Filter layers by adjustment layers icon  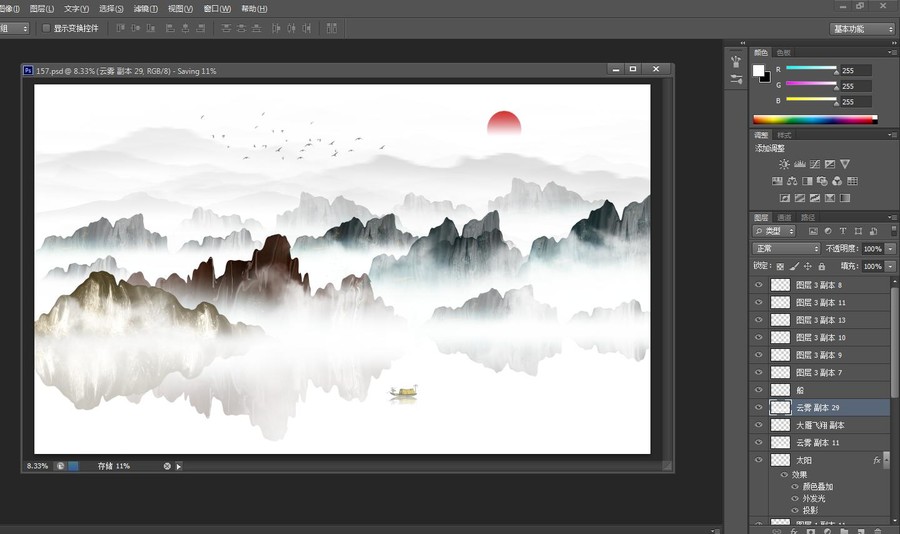tap(828, 231)
